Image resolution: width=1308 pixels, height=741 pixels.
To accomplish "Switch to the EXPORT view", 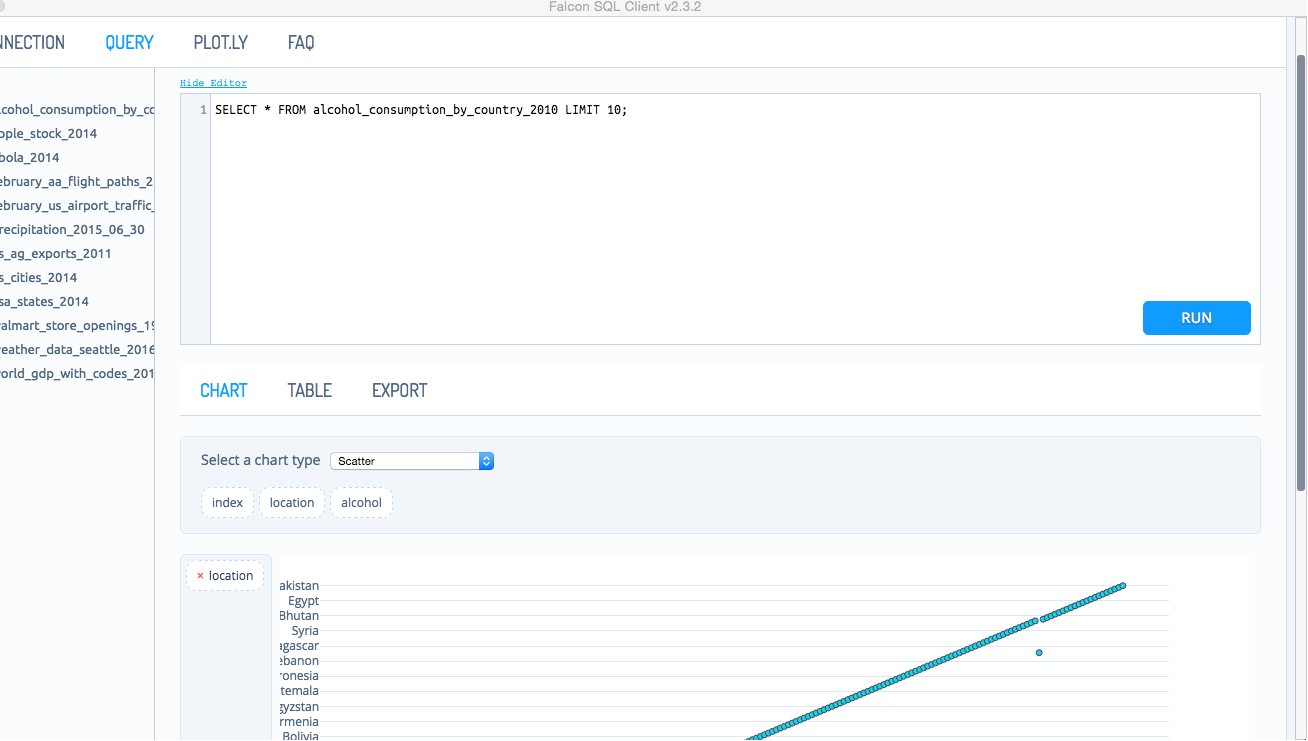I will (398, 390).
